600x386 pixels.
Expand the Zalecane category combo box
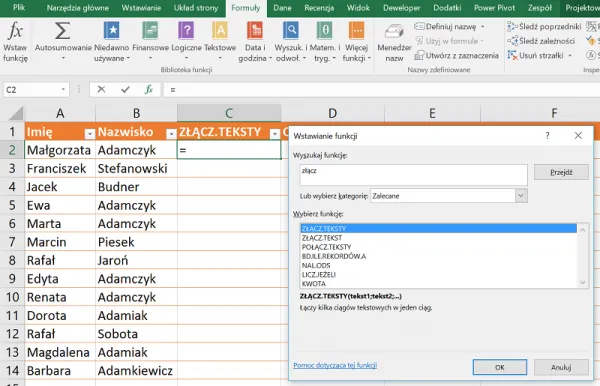pos(521,196)
